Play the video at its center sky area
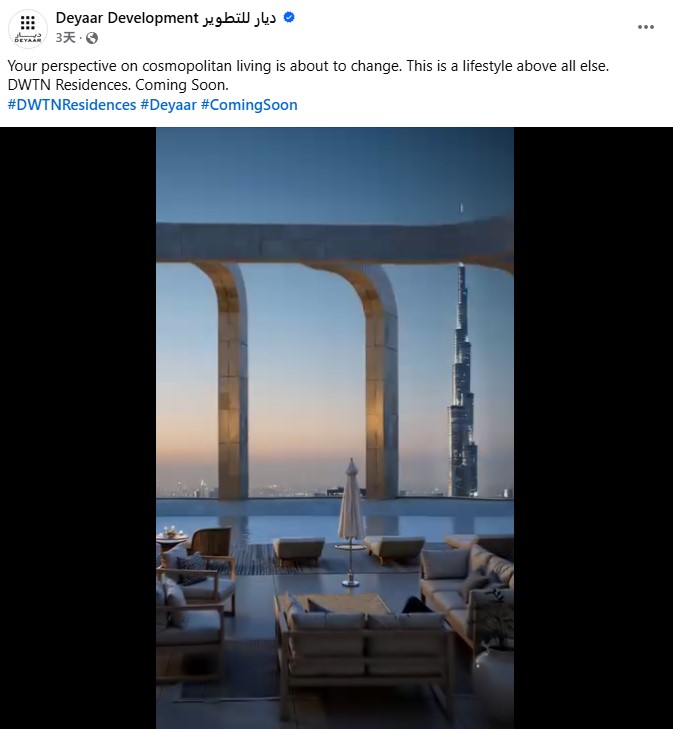This screenshot has width=673, height=729. 335,177
